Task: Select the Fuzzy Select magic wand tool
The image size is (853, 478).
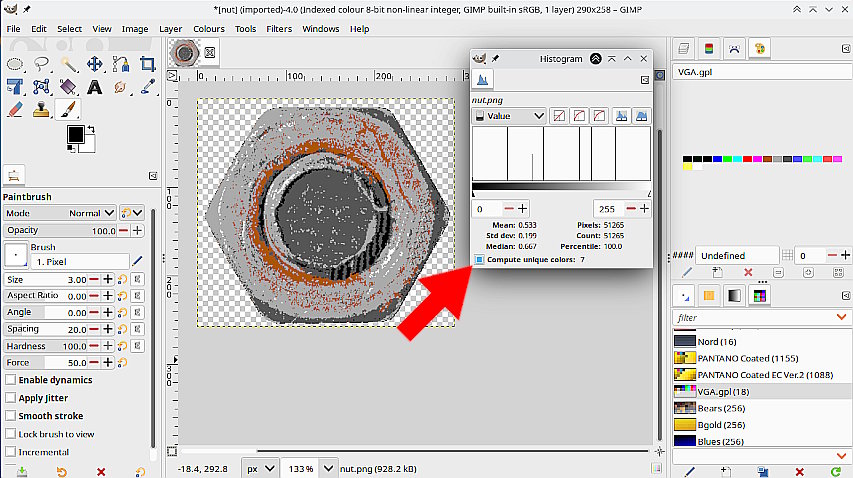Action: 68,65
